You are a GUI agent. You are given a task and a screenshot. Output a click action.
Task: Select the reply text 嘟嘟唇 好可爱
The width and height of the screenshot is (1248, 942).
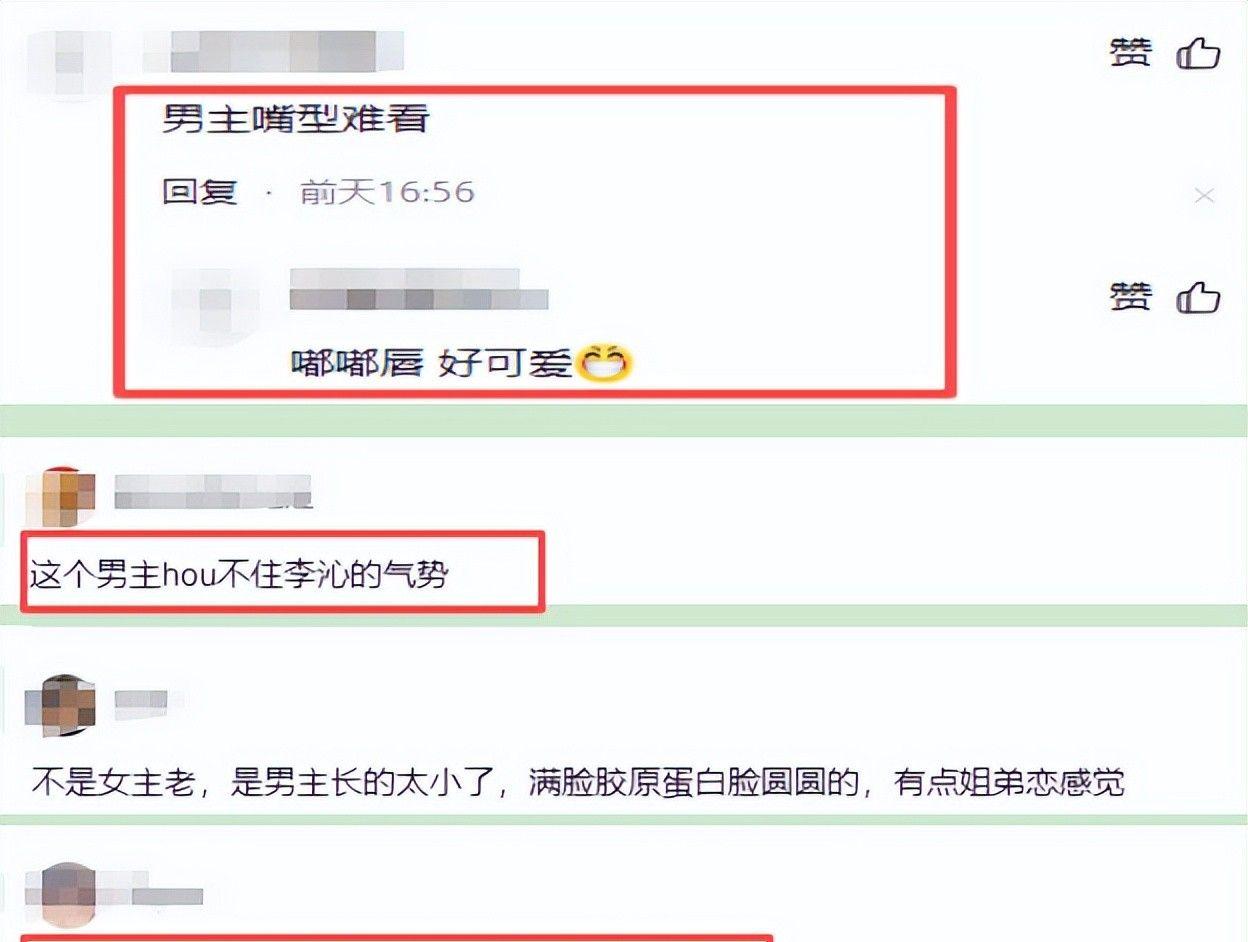432,365
